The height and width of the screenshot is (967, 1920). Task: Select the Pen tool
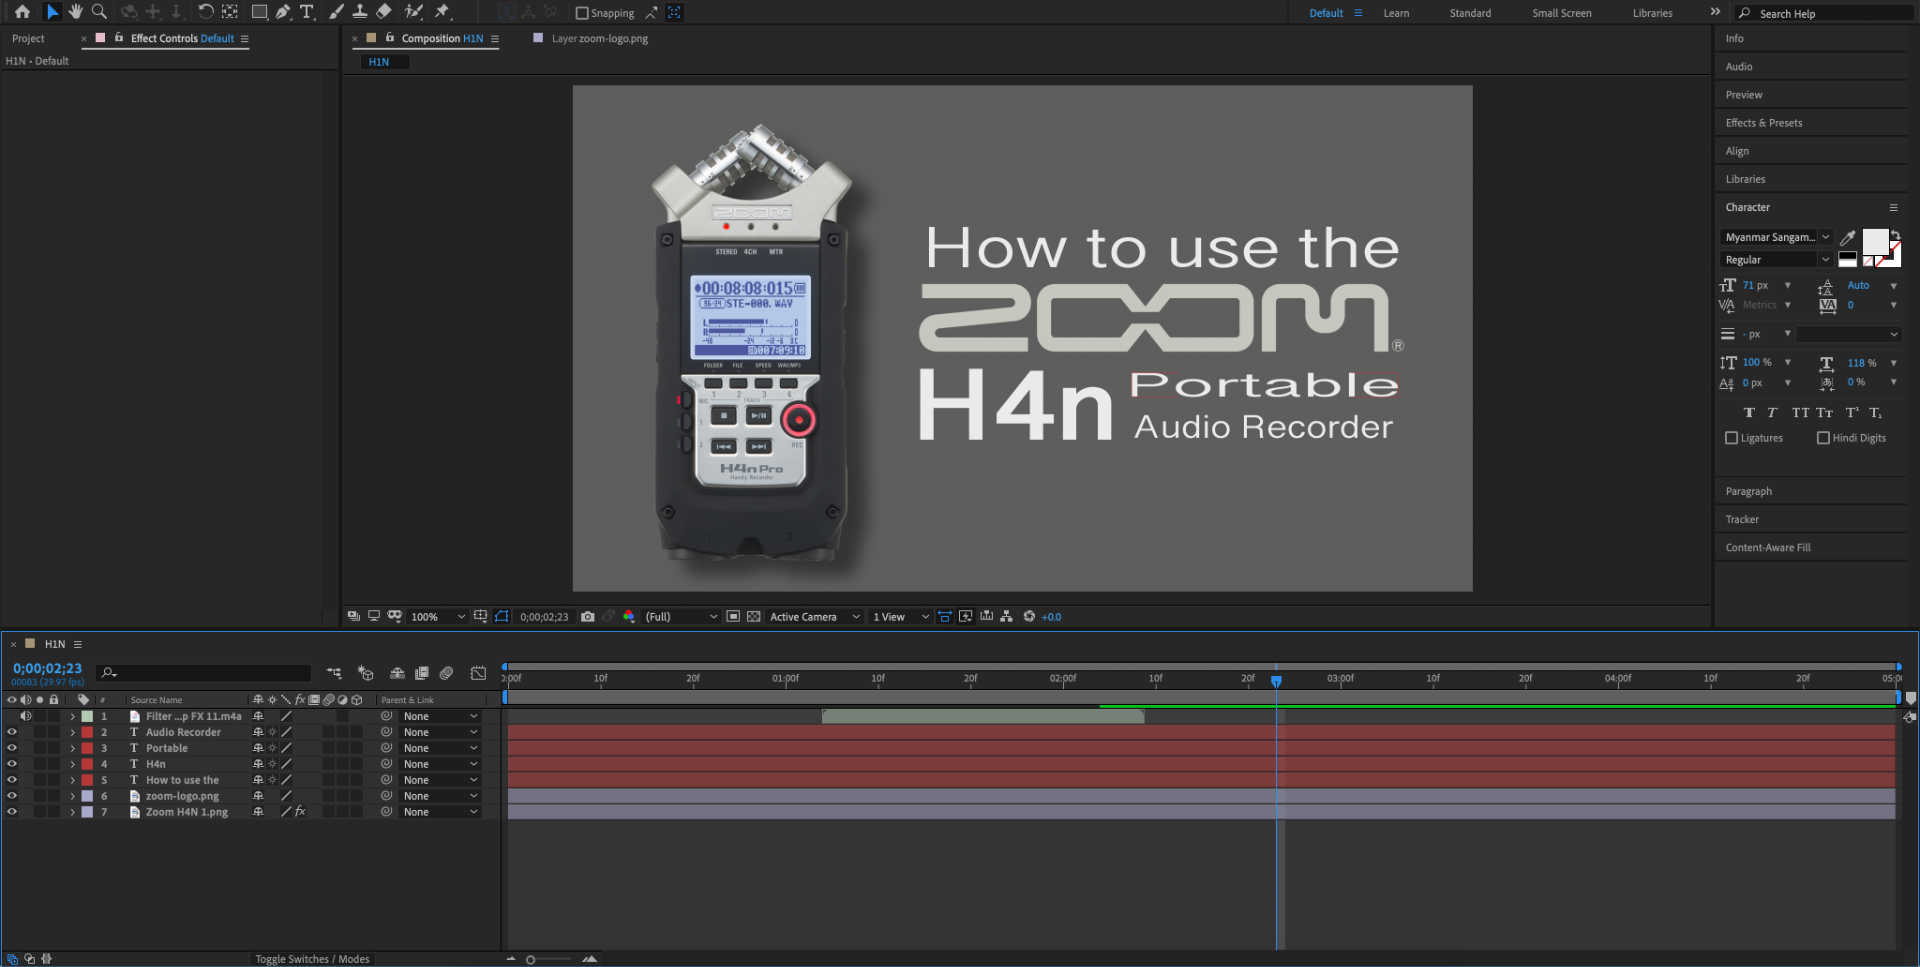[x=283, y=12]
